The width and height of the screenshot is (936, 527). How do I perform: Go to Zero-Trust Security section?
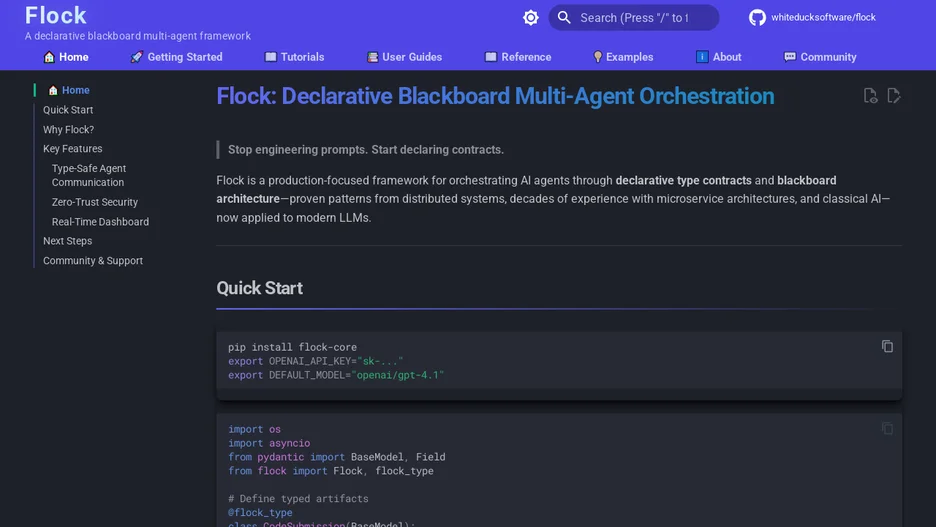tap(94, 202)
